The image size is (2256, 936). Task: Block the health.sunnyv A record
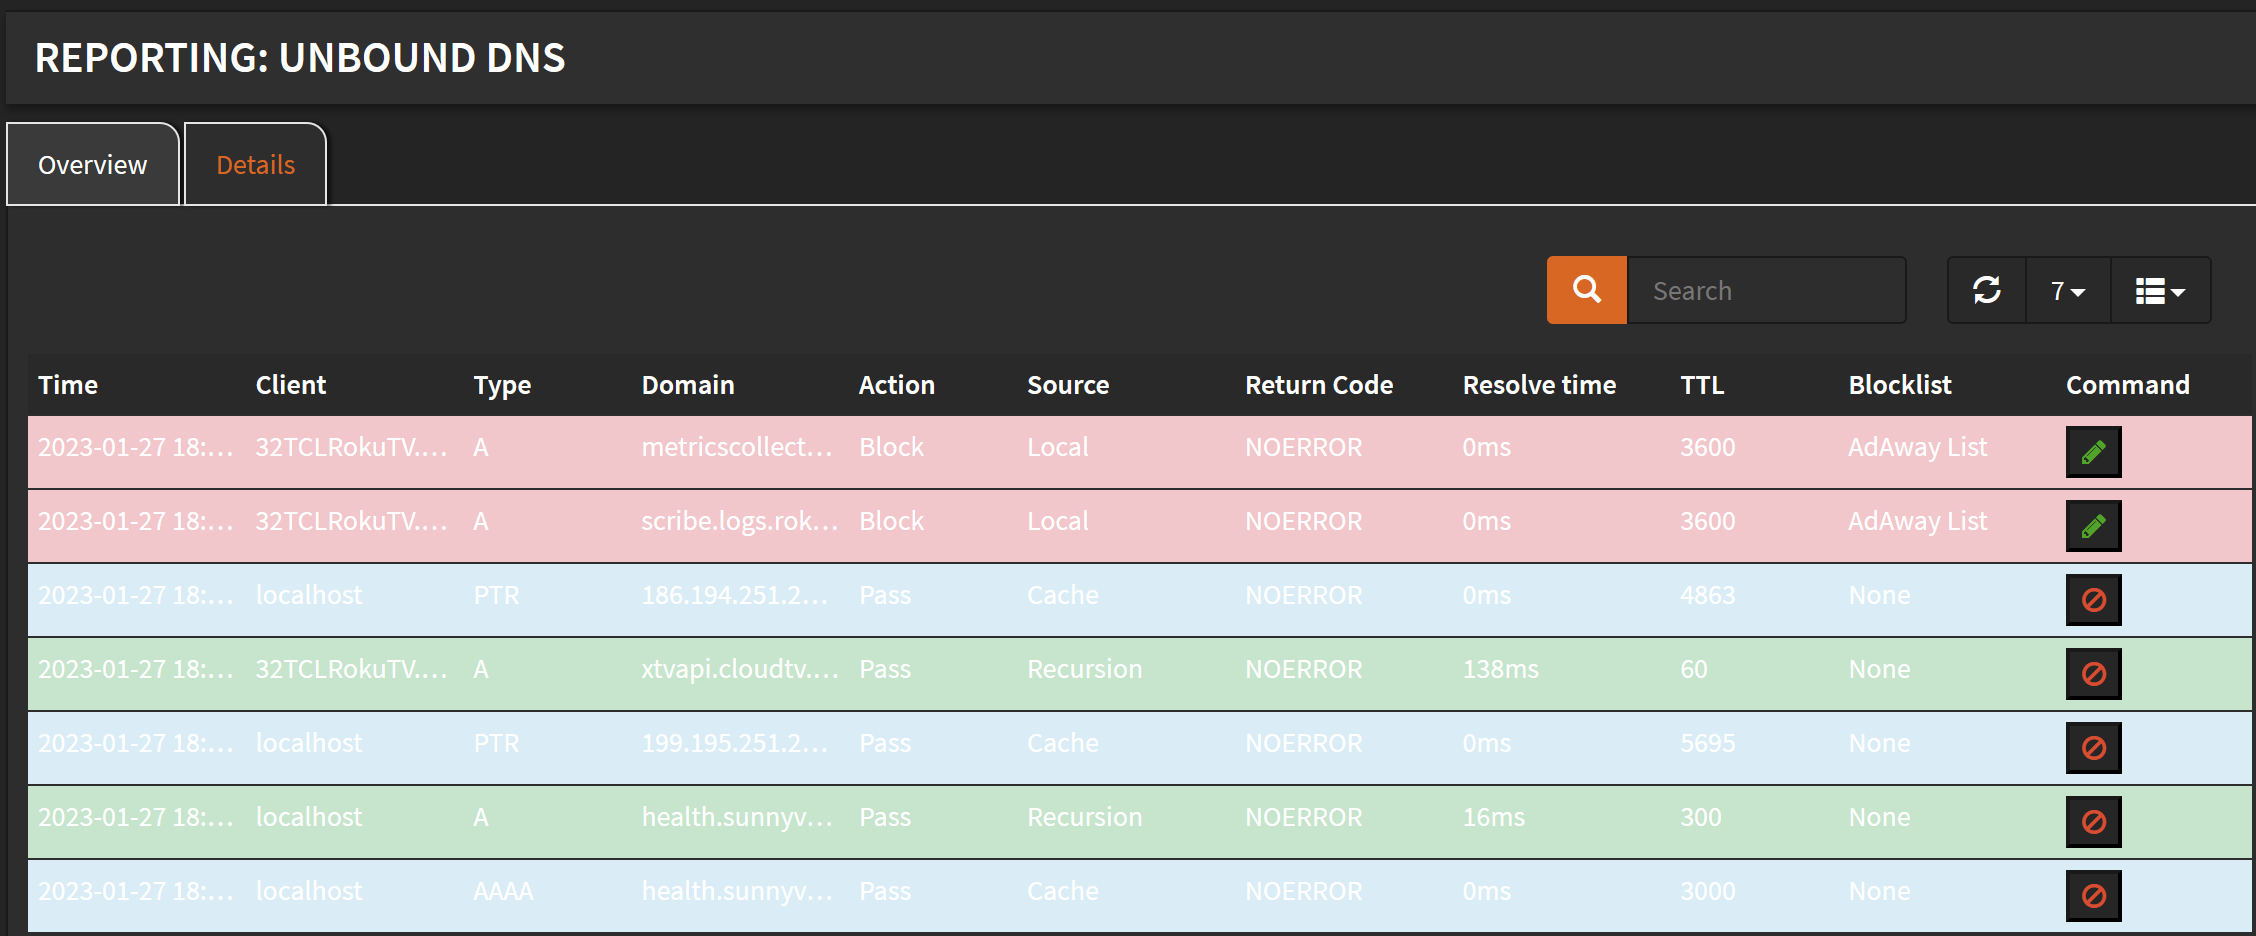click(x=2093, y=821)
